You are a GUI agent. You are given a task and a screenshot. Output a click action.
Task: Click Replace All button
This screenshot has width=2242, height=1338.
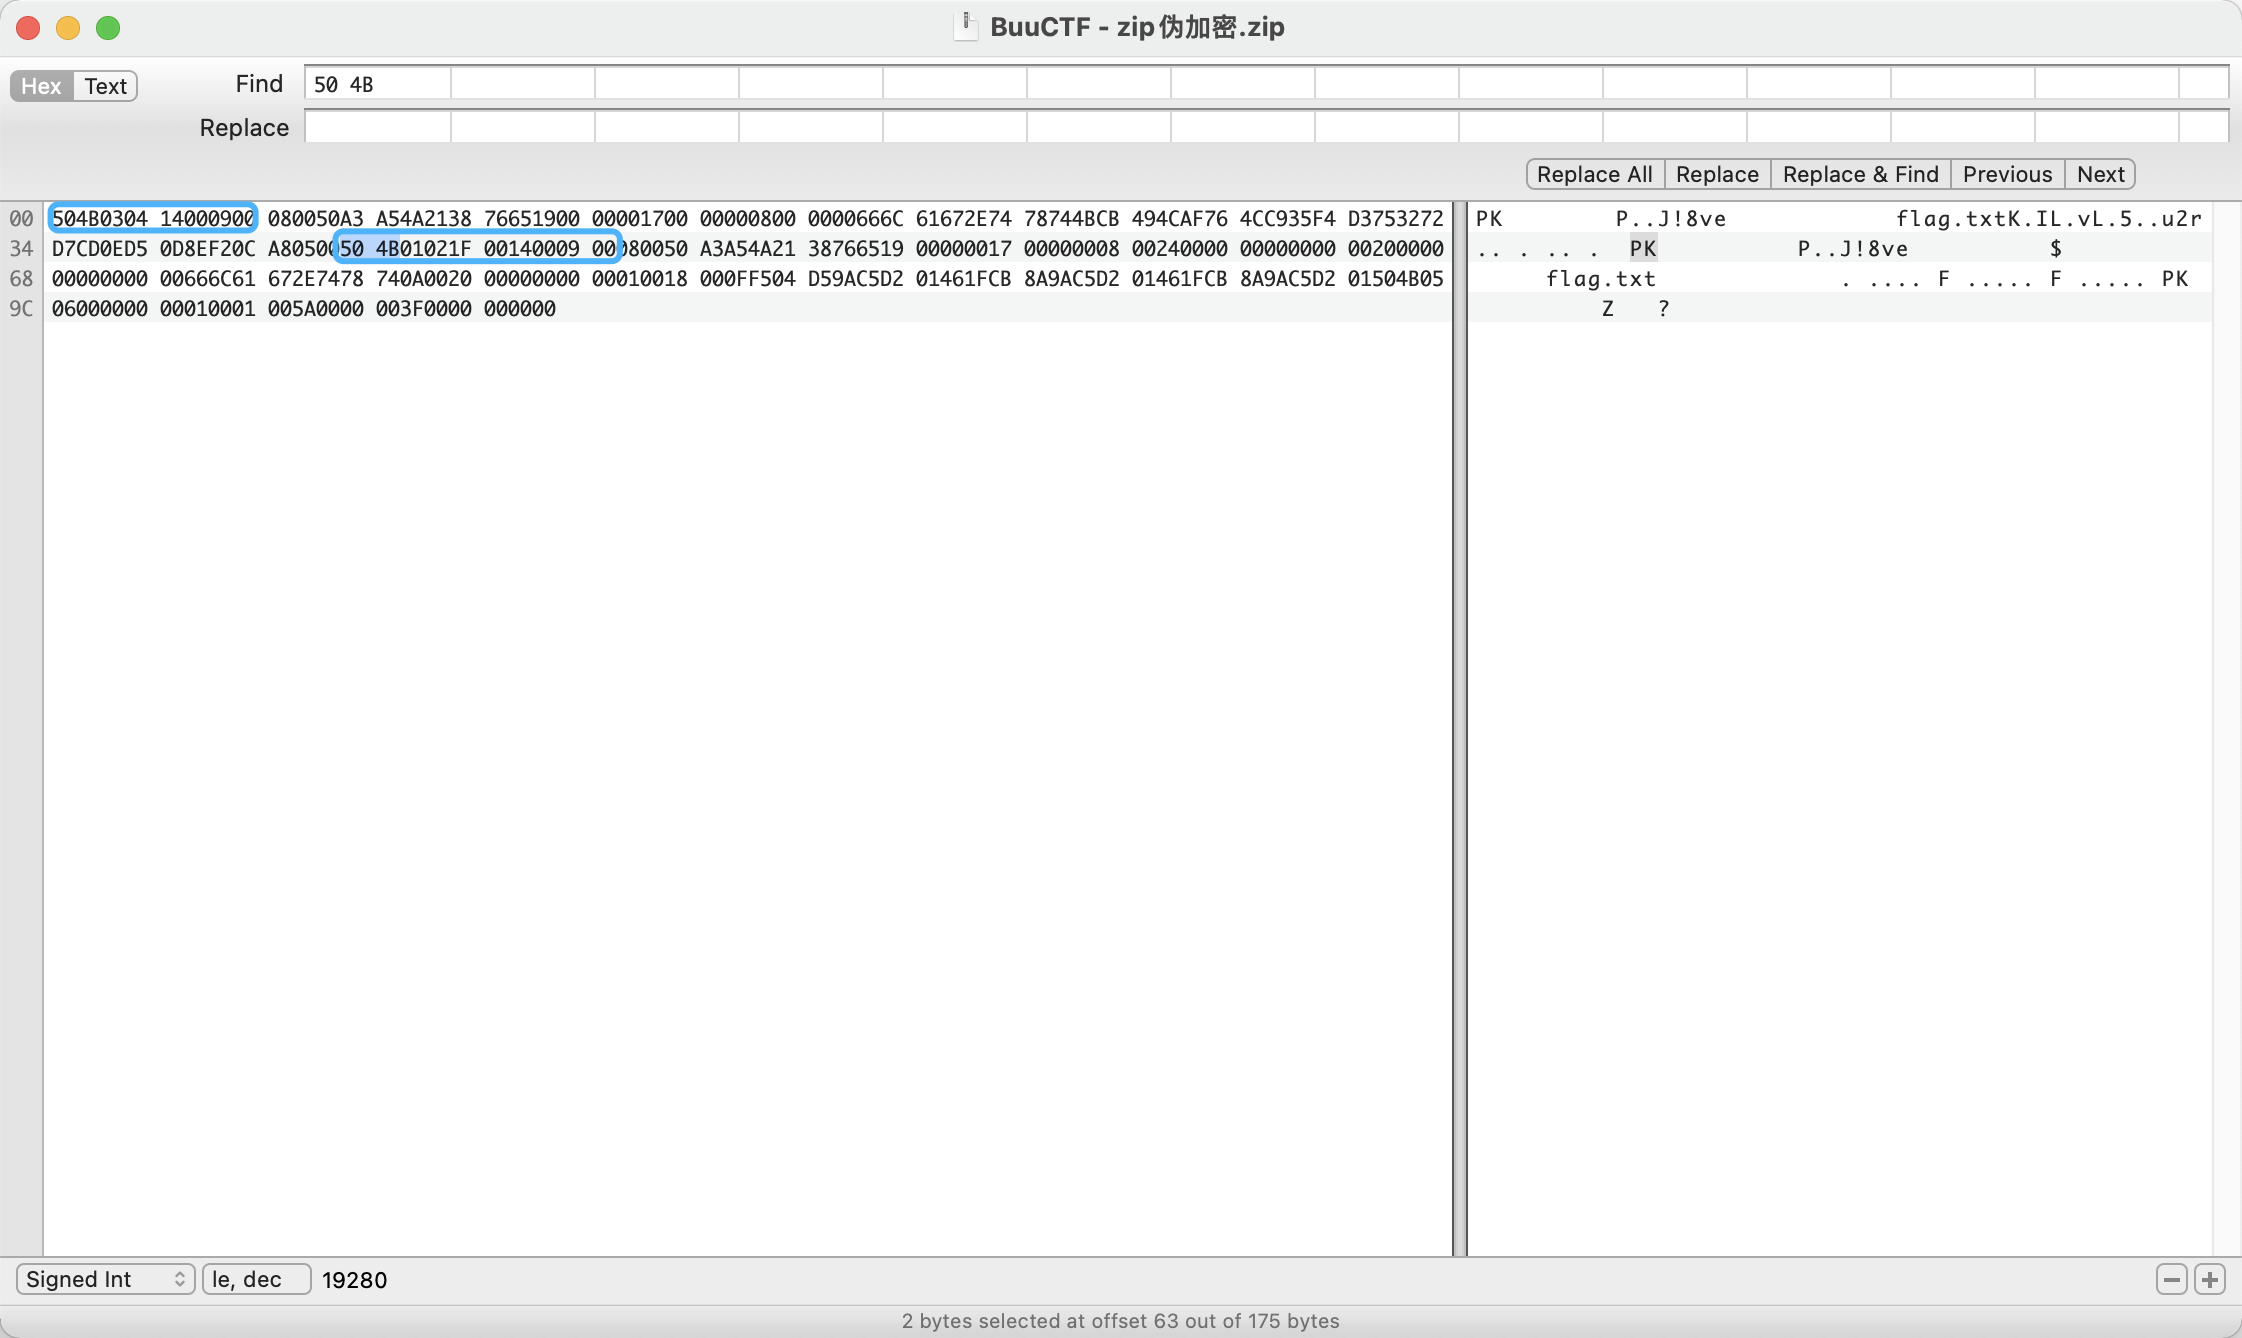(1594, 174)
